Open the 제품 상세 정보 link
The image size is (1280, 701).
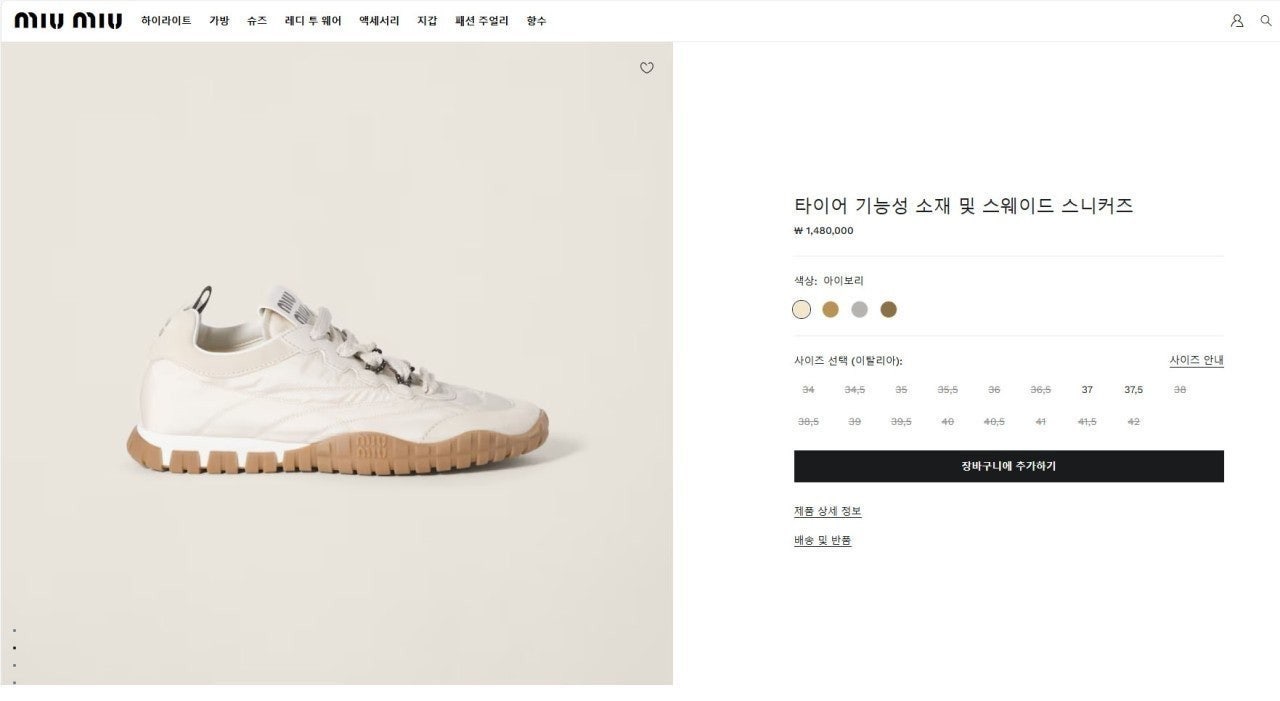pos(827,511)
